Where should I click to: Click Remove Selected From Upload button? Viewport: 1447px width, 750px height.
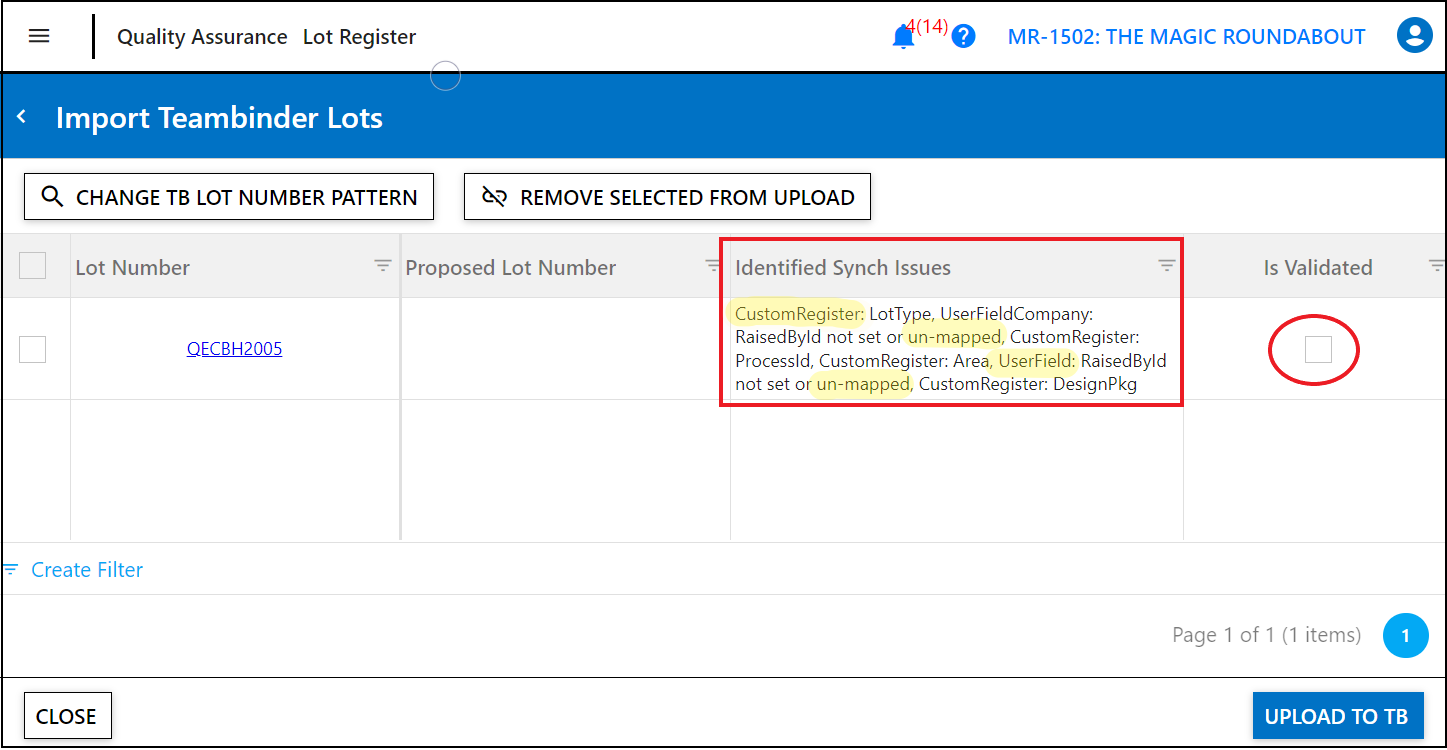click(x=667, y=197)
